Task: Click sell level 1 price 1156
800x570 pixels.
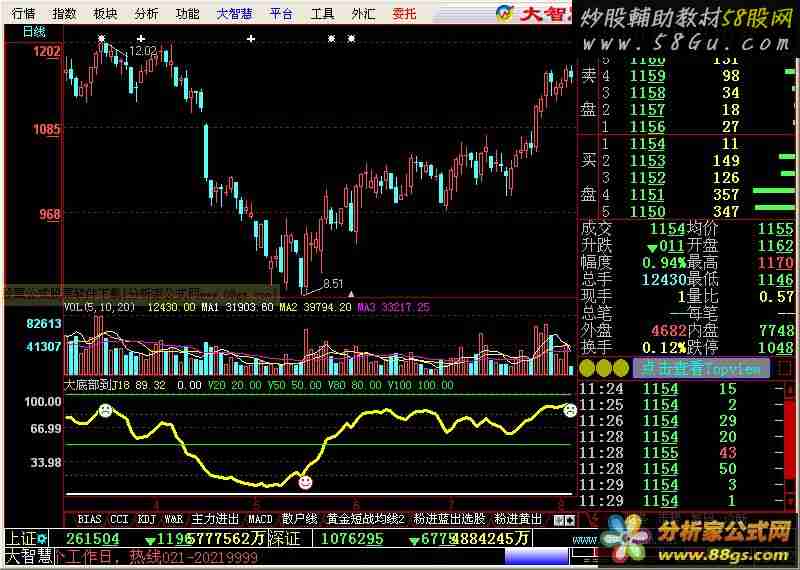Action: click(x=647, y=127)
